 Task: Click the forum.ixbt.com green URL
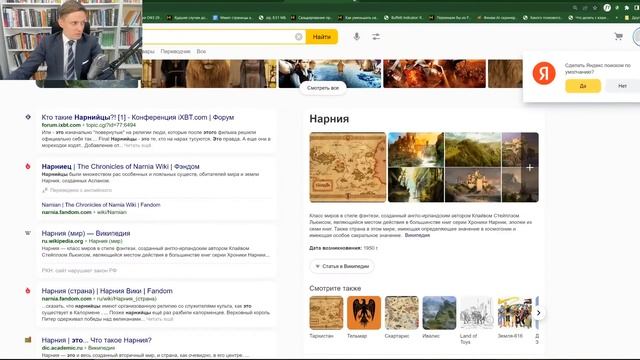(61, 125)
